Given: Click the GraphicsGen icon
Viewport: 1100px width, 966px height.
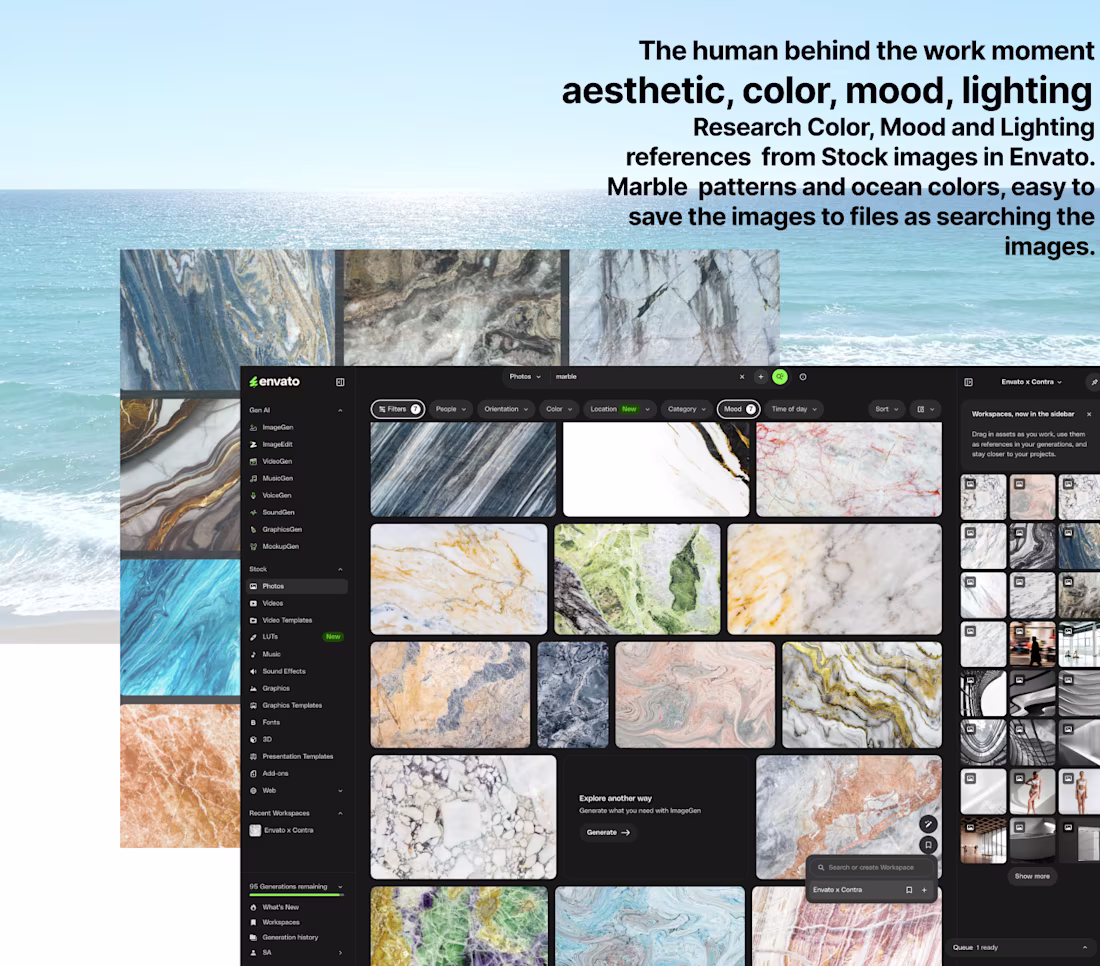Looking at the screenshot, I should [253, 530].
